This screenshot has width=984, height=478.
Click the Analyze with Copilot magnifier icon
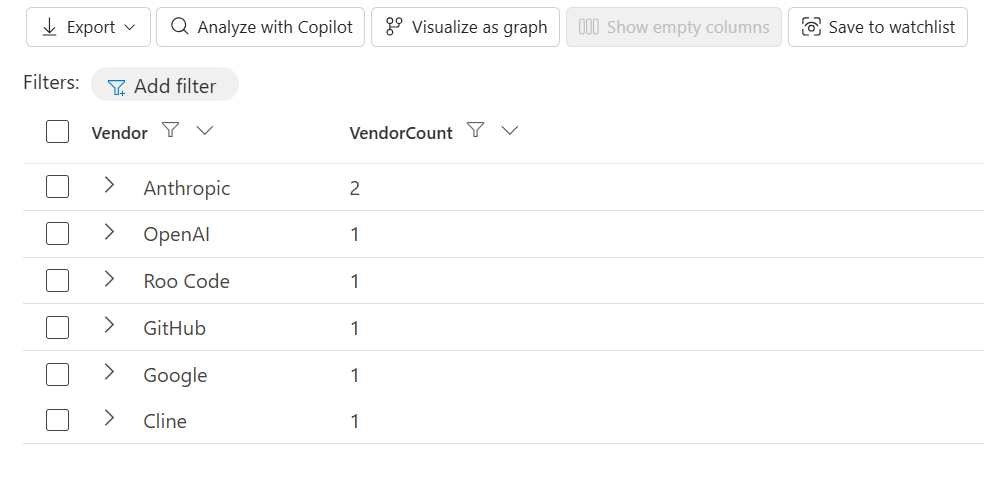tap(179, 26)
